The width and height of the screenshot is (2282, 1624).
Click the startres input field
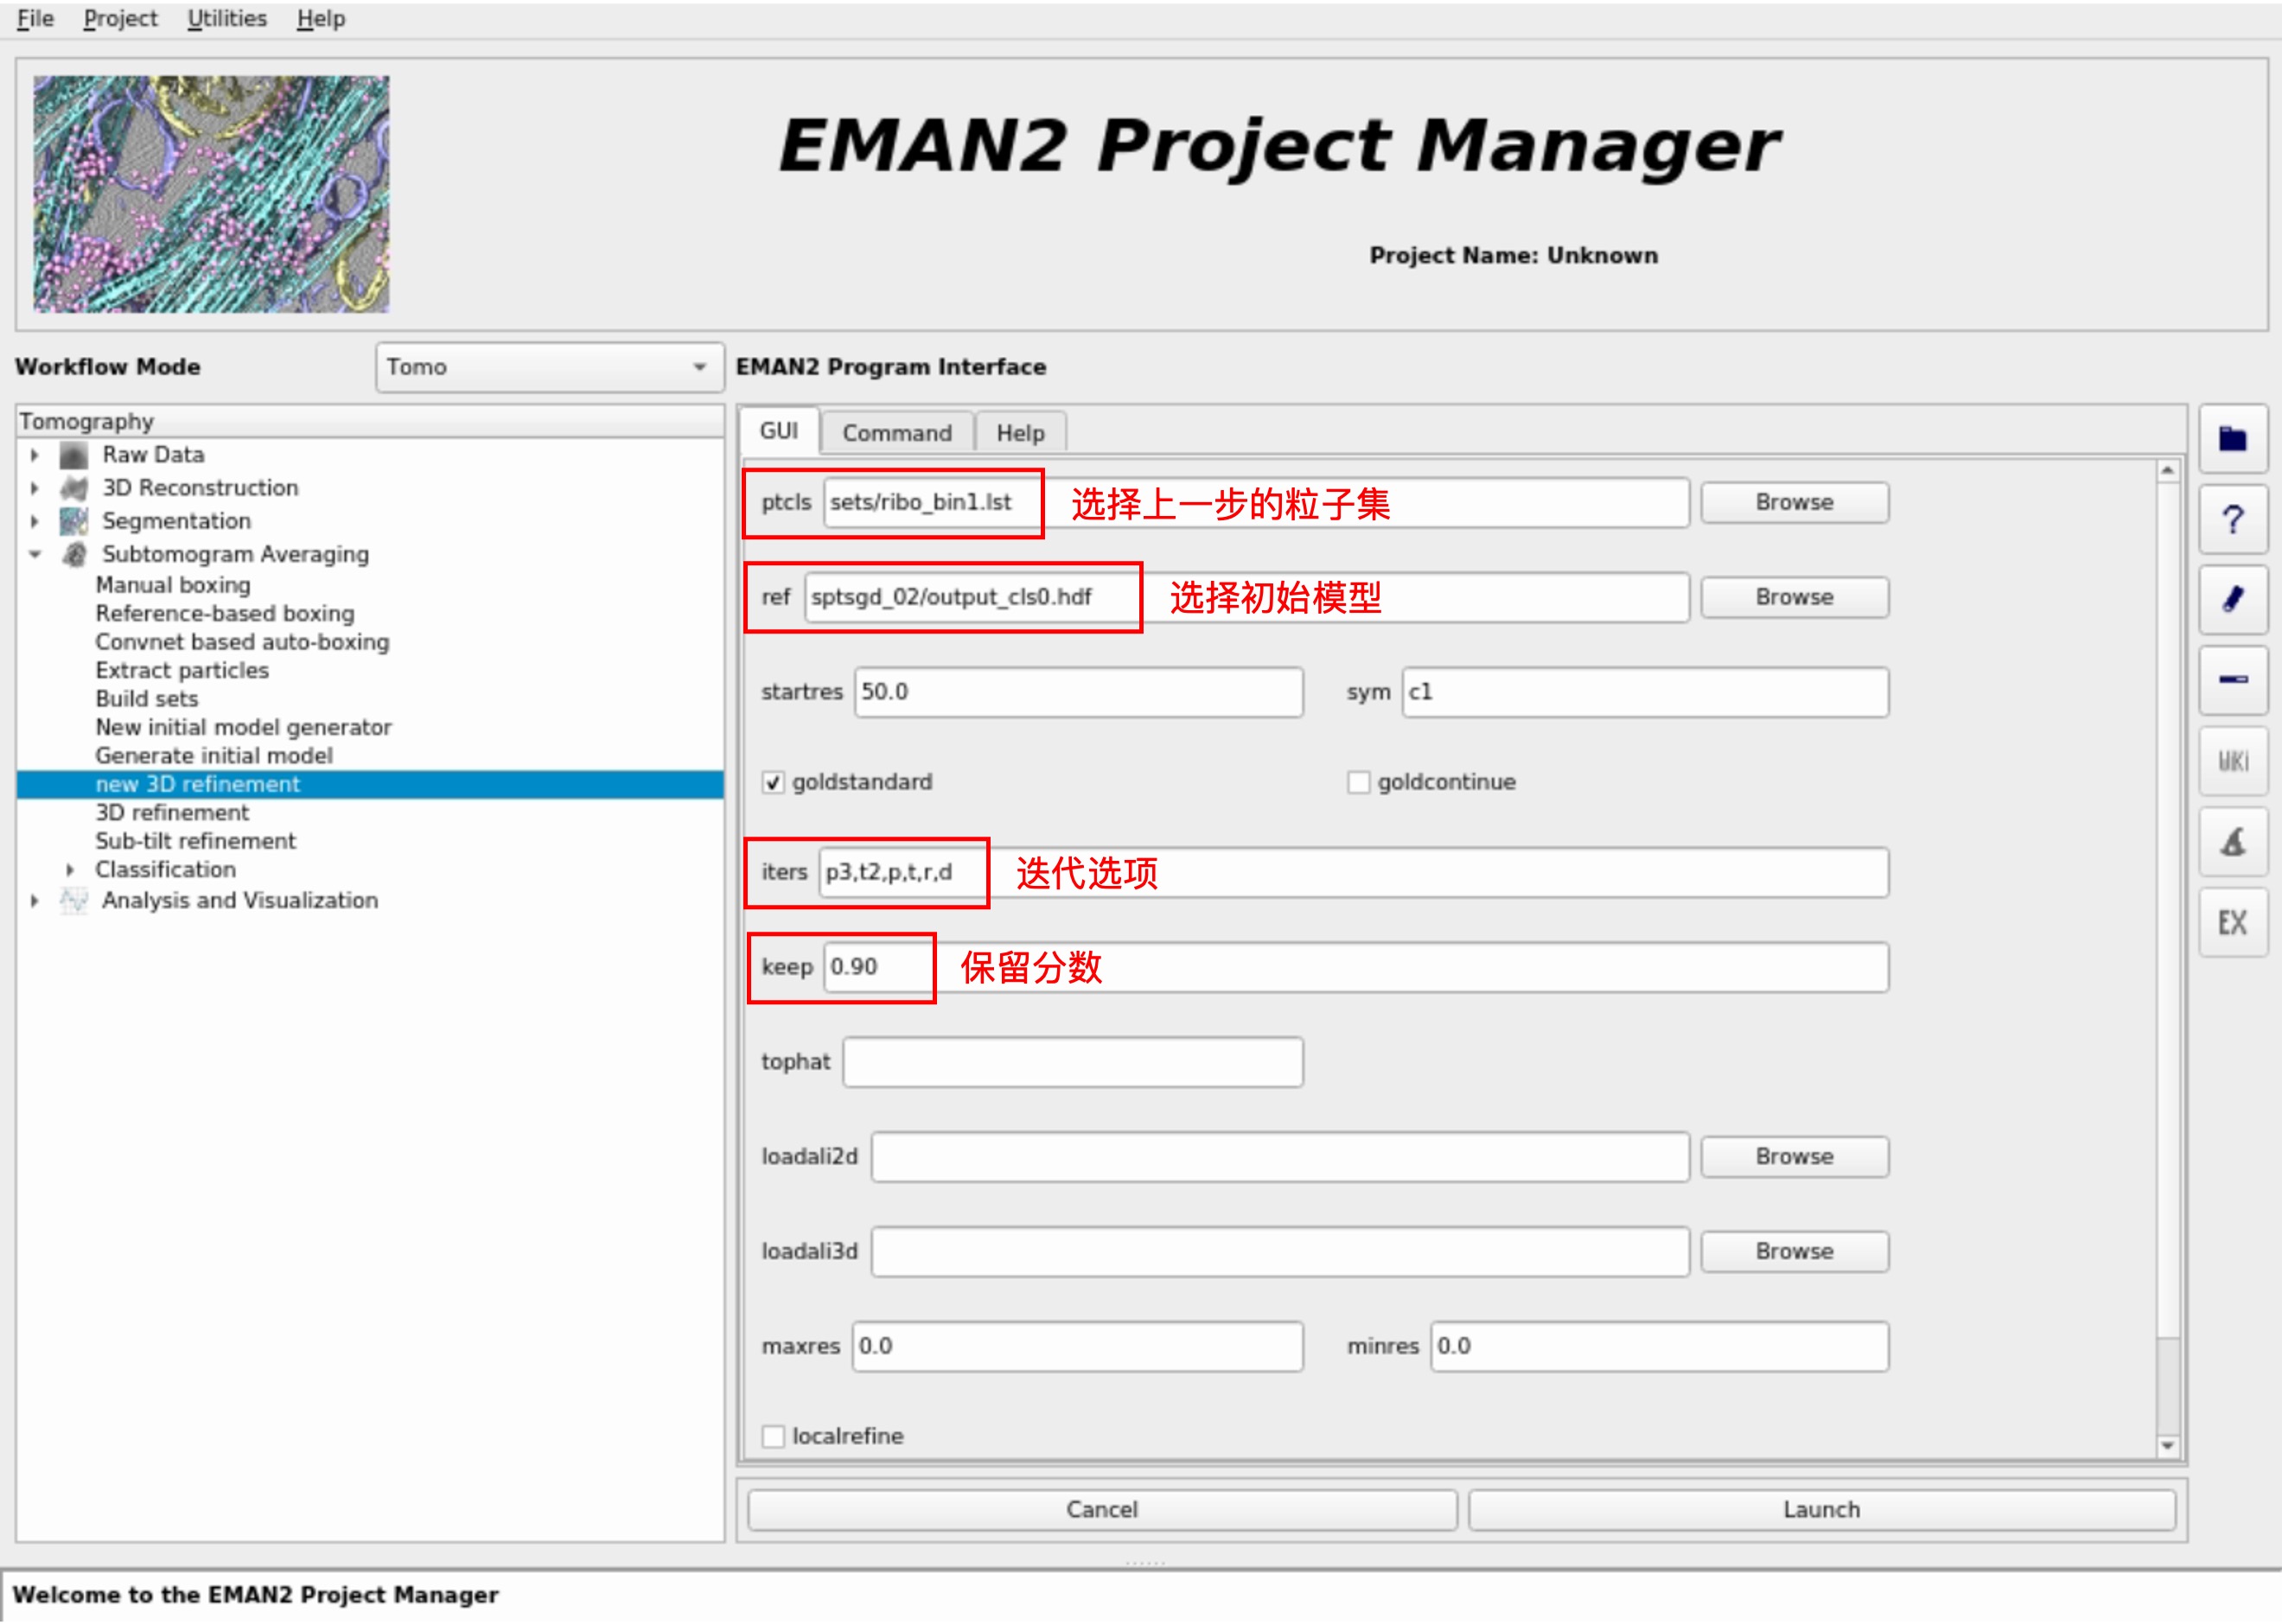(x=1078, y=692)
